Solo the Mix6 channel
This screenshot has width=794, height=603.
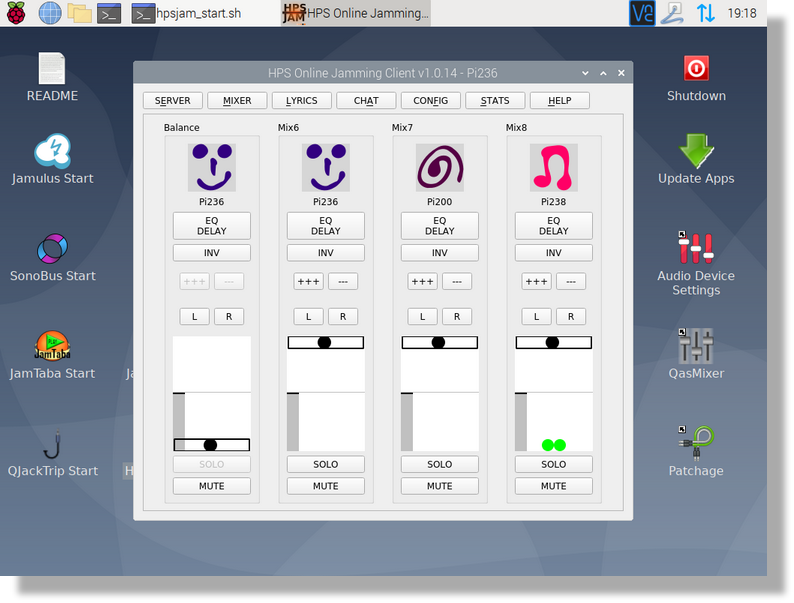(326, 464)
